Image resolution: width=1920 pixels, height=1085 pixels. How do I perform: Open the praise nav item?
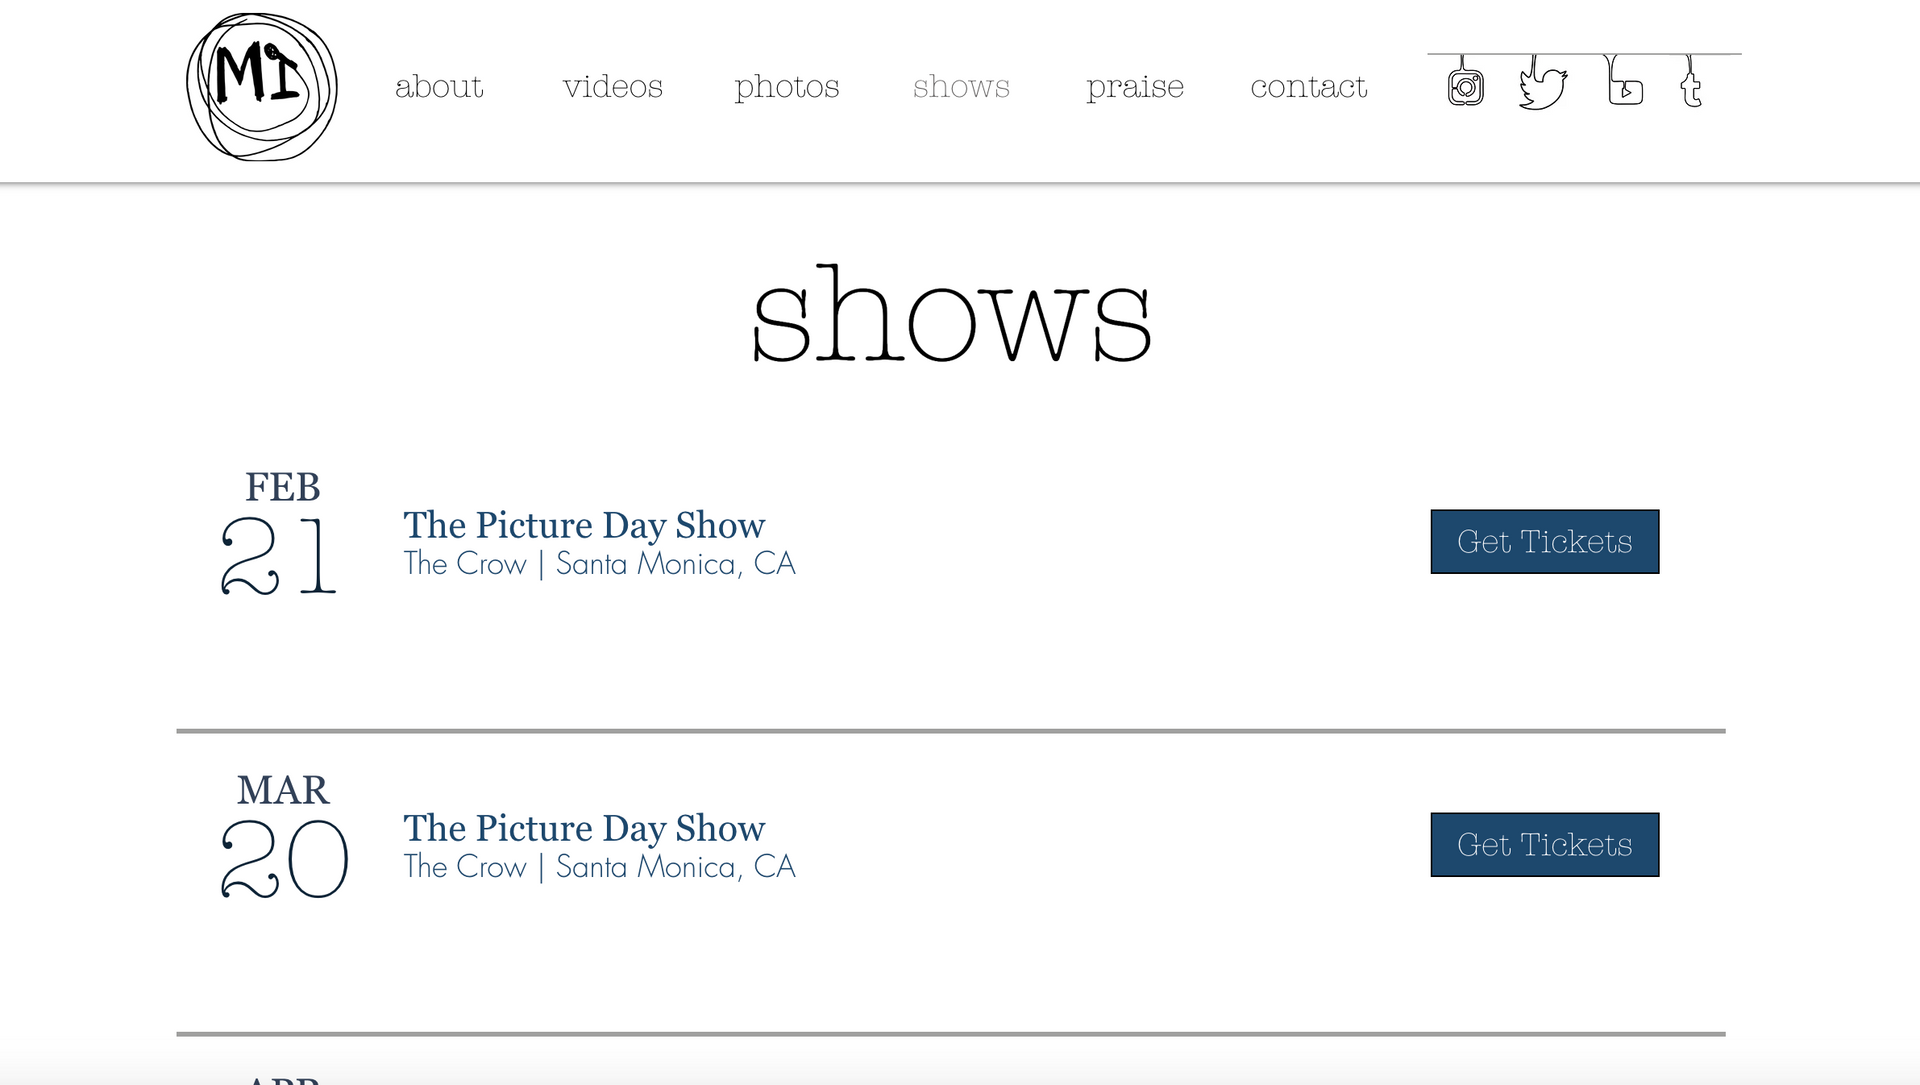[x=1135, y=88]
